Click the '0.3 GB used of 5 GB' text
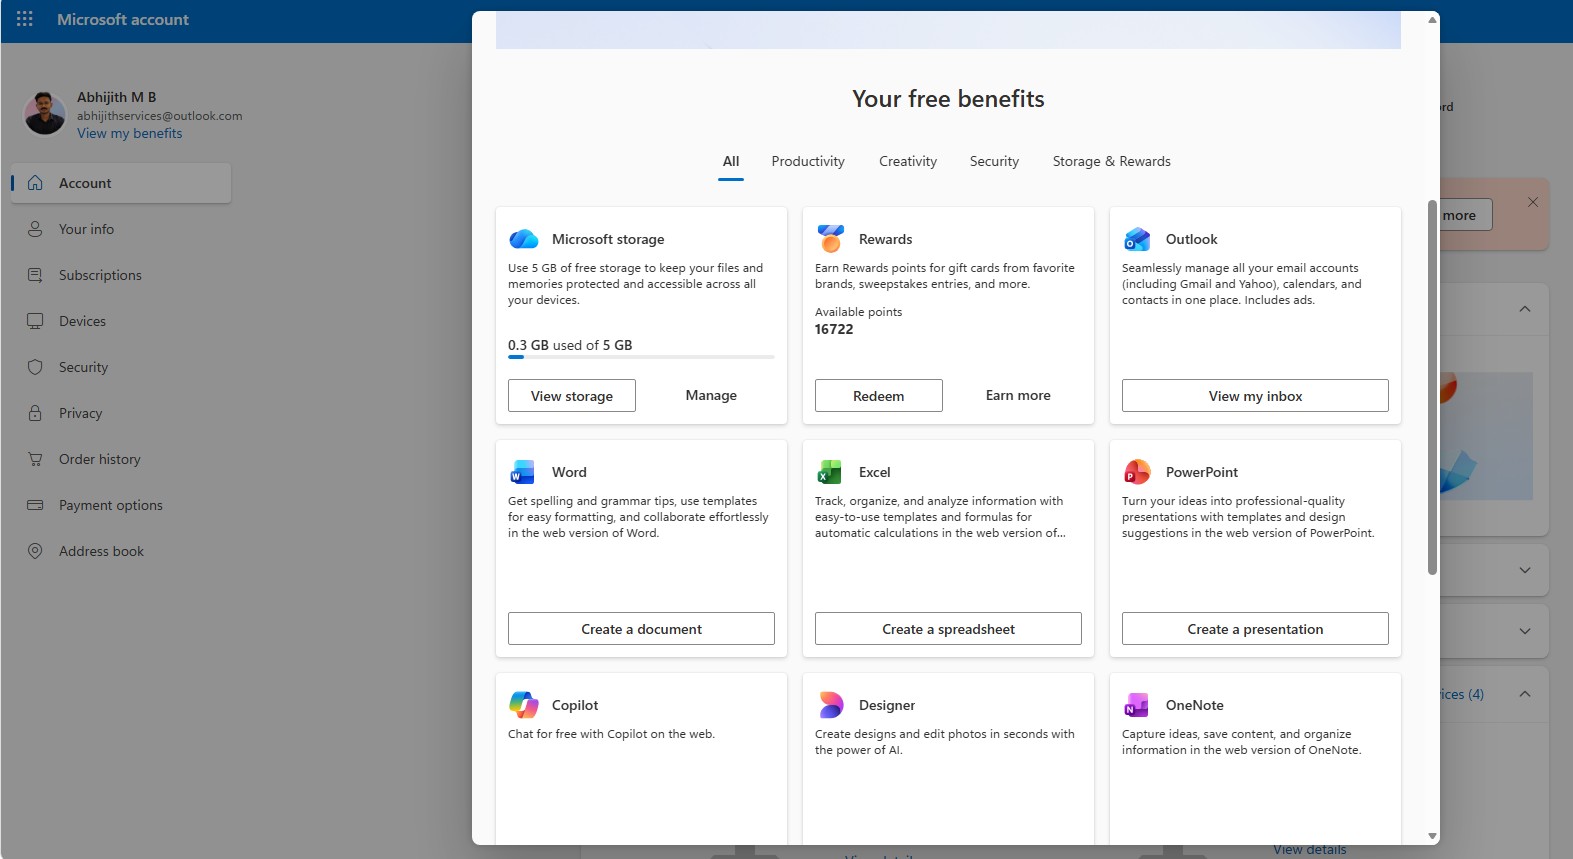The width and height of the screenshot is (1573, 859). [570, 345]
